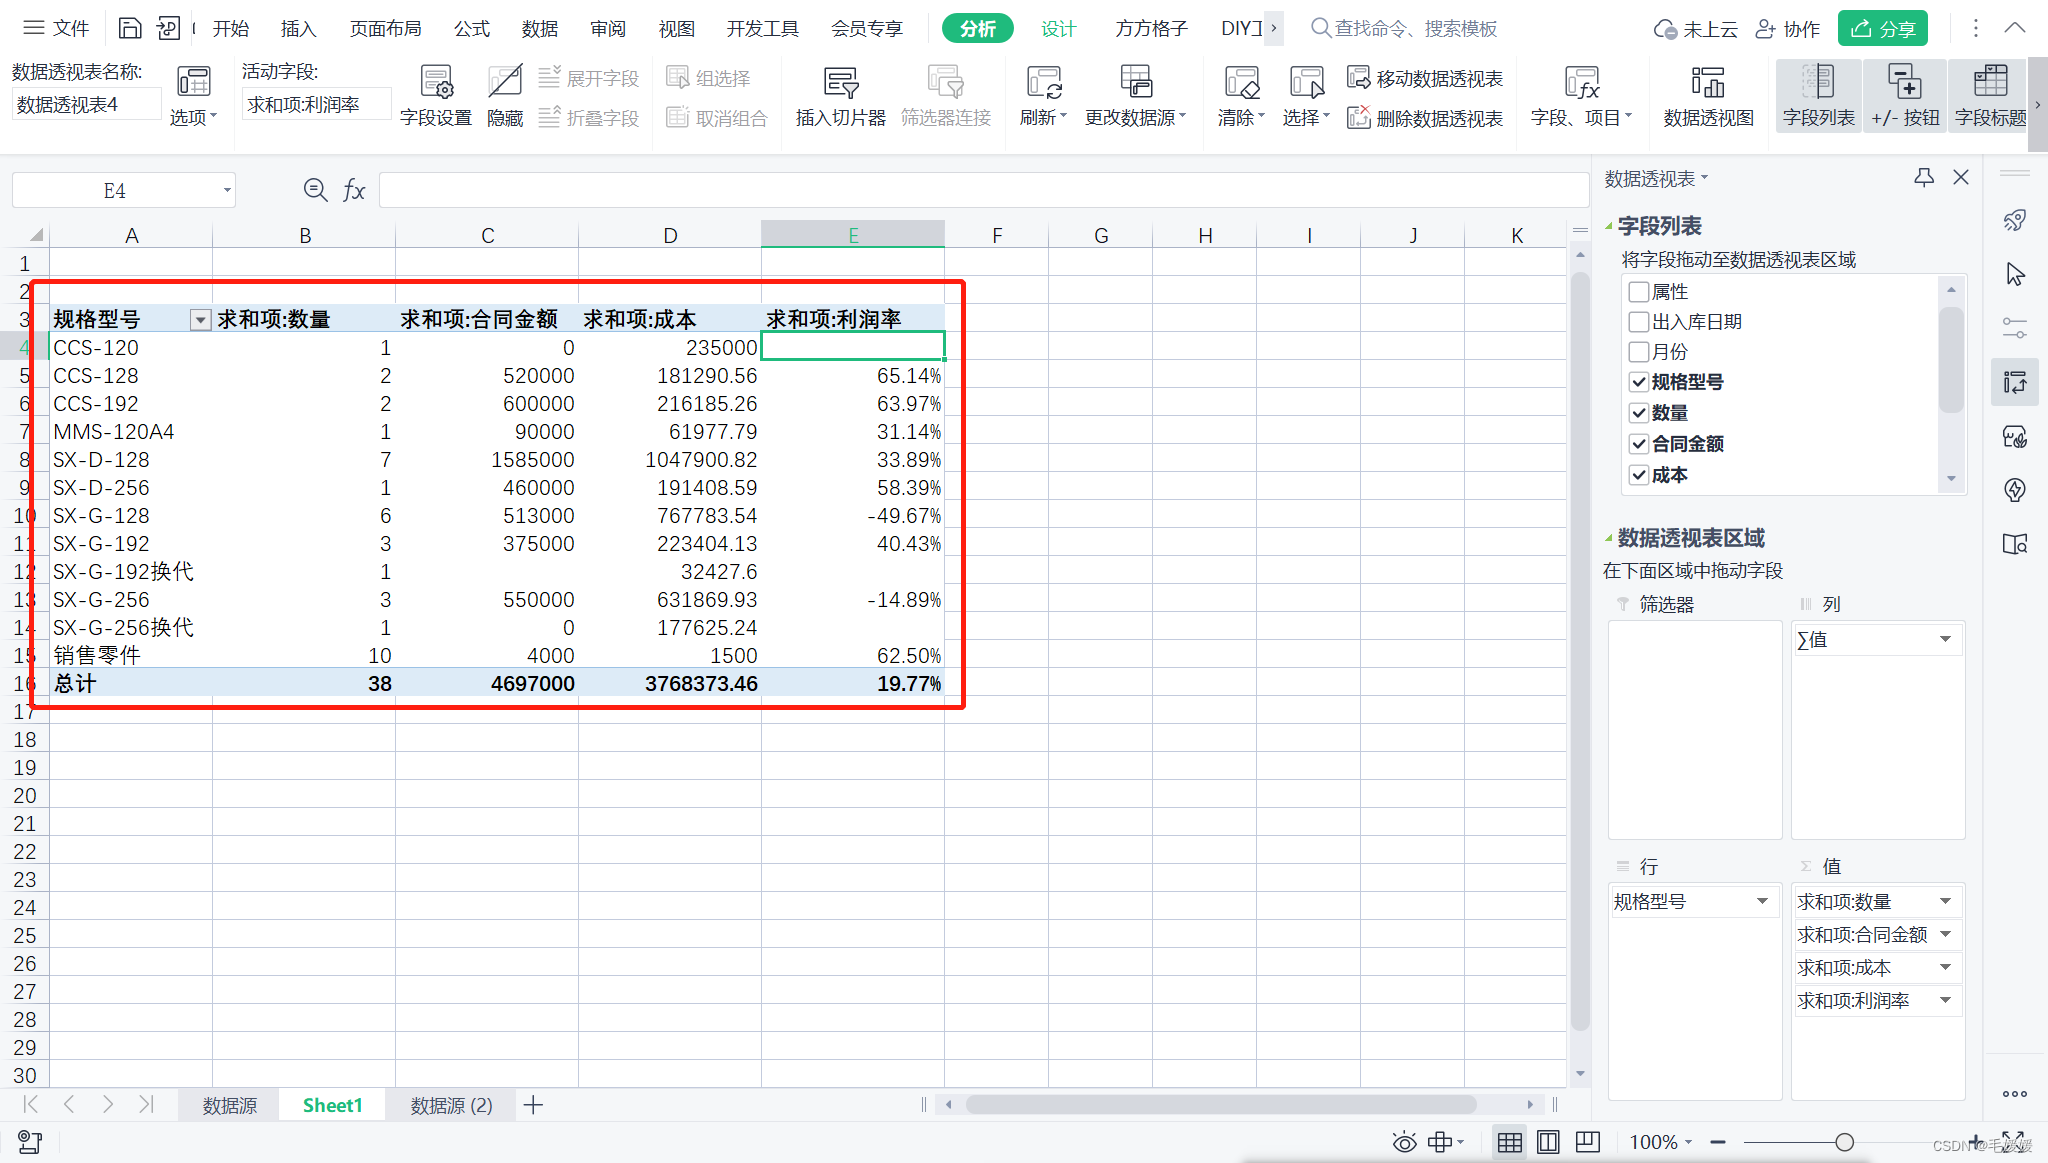The image size is (2048, 1163).
Task: Close the 数据透视表 side pane
Action: pyautogui.click(x=1961, y=178)
